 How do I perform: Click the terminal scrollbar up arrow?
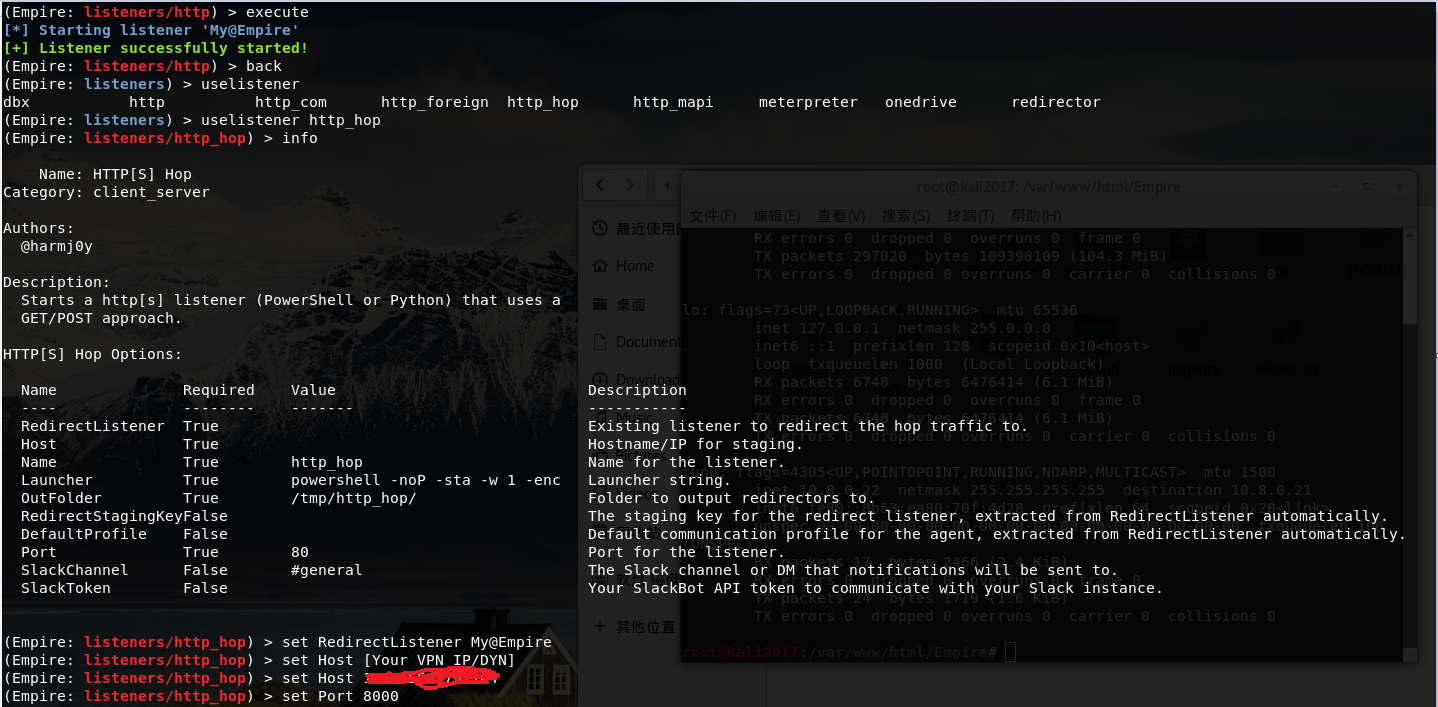coord(1410,234)
